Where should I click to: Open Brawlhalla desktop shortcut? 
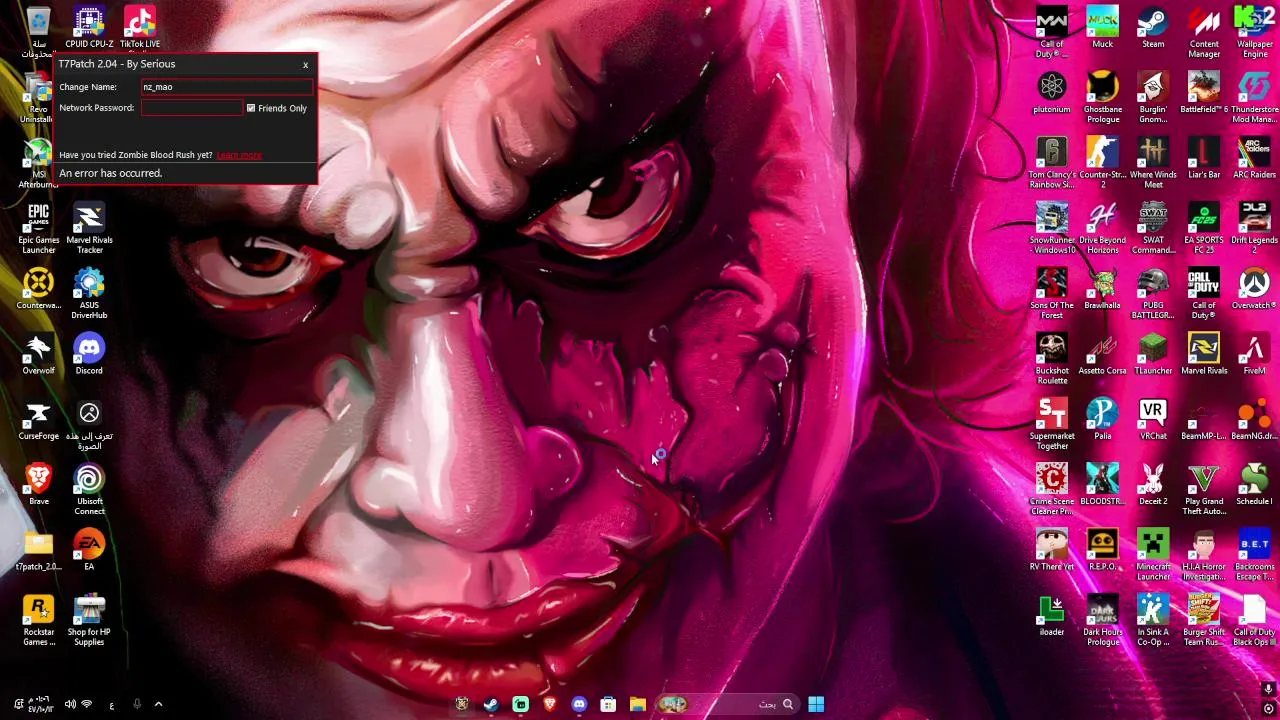click(x=1102, y=289)
